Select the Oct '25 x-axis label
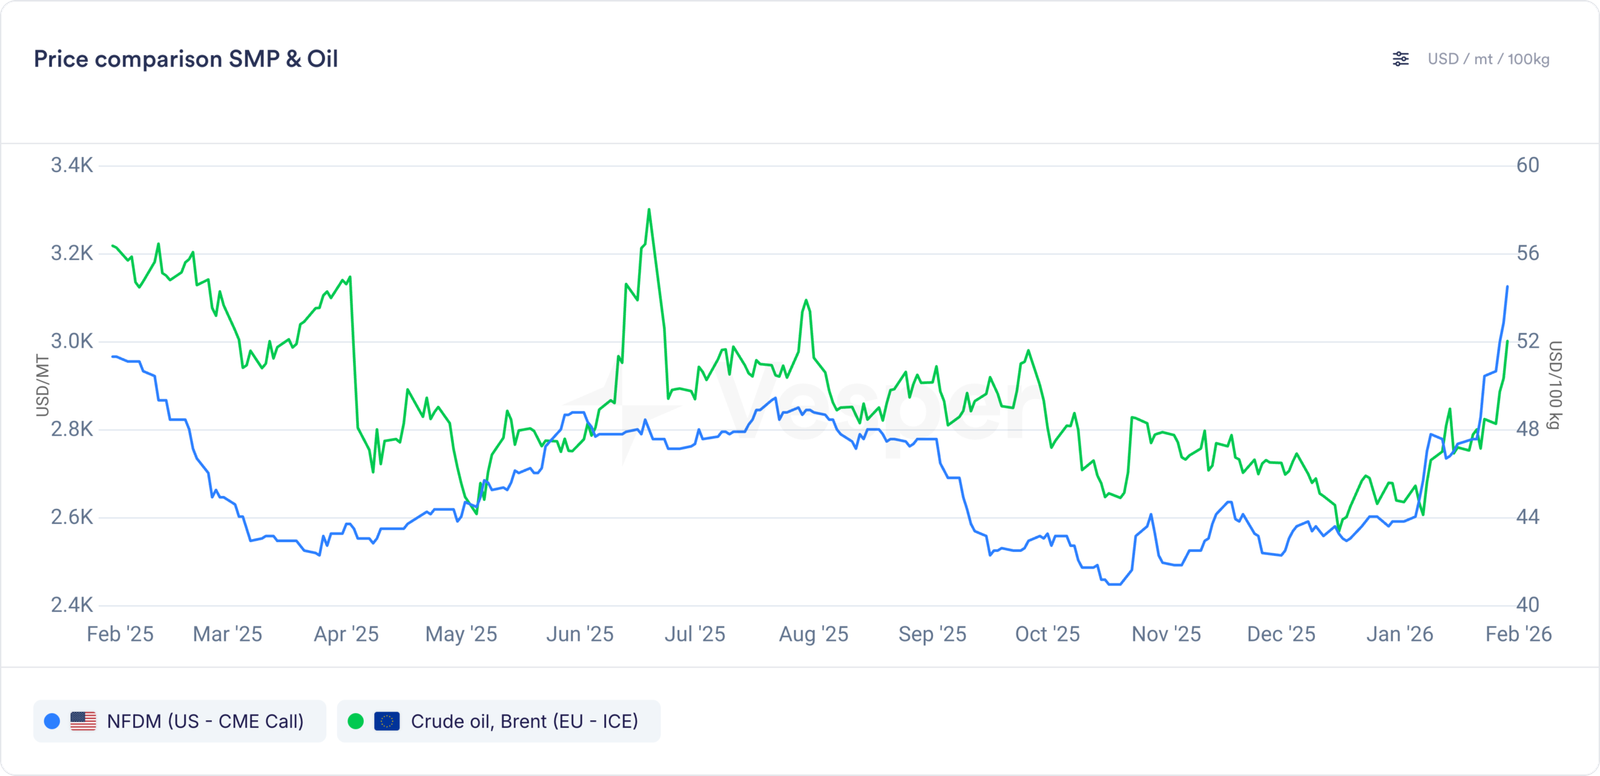The height and width of the screenshot is (776, 1600). 1047,634
